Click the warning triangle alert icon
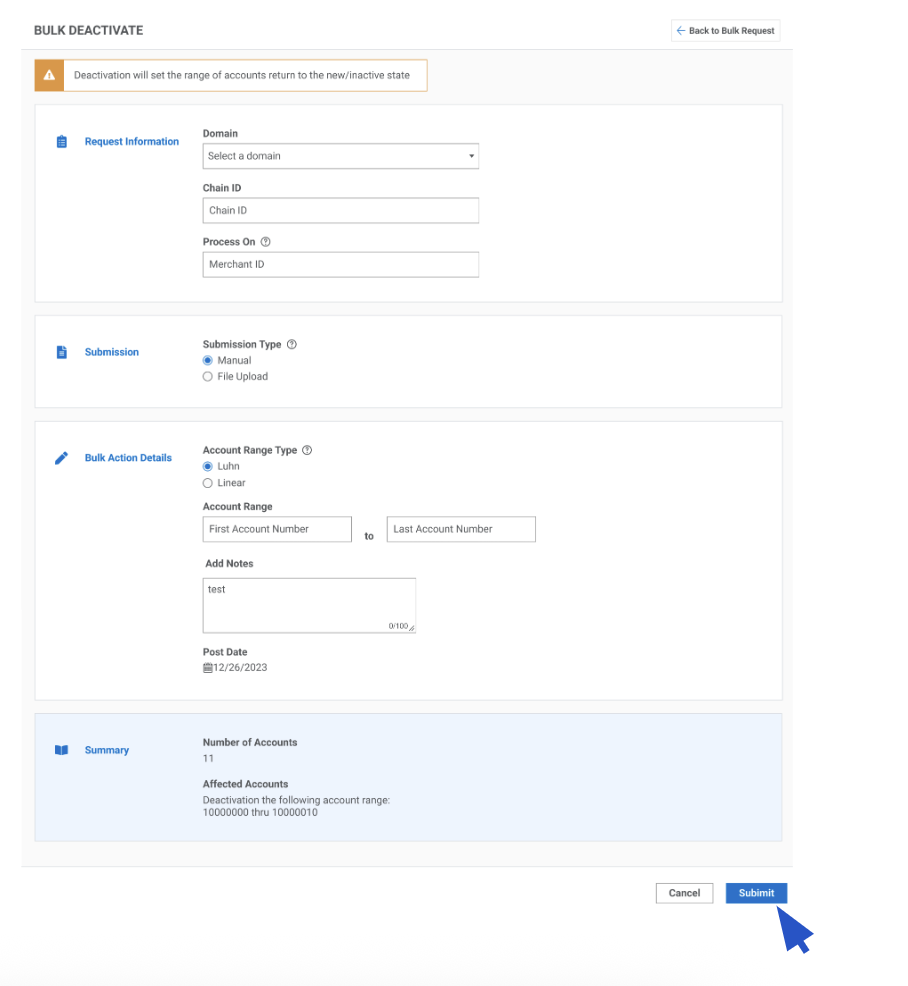908x986 pixels. point(49,76)
